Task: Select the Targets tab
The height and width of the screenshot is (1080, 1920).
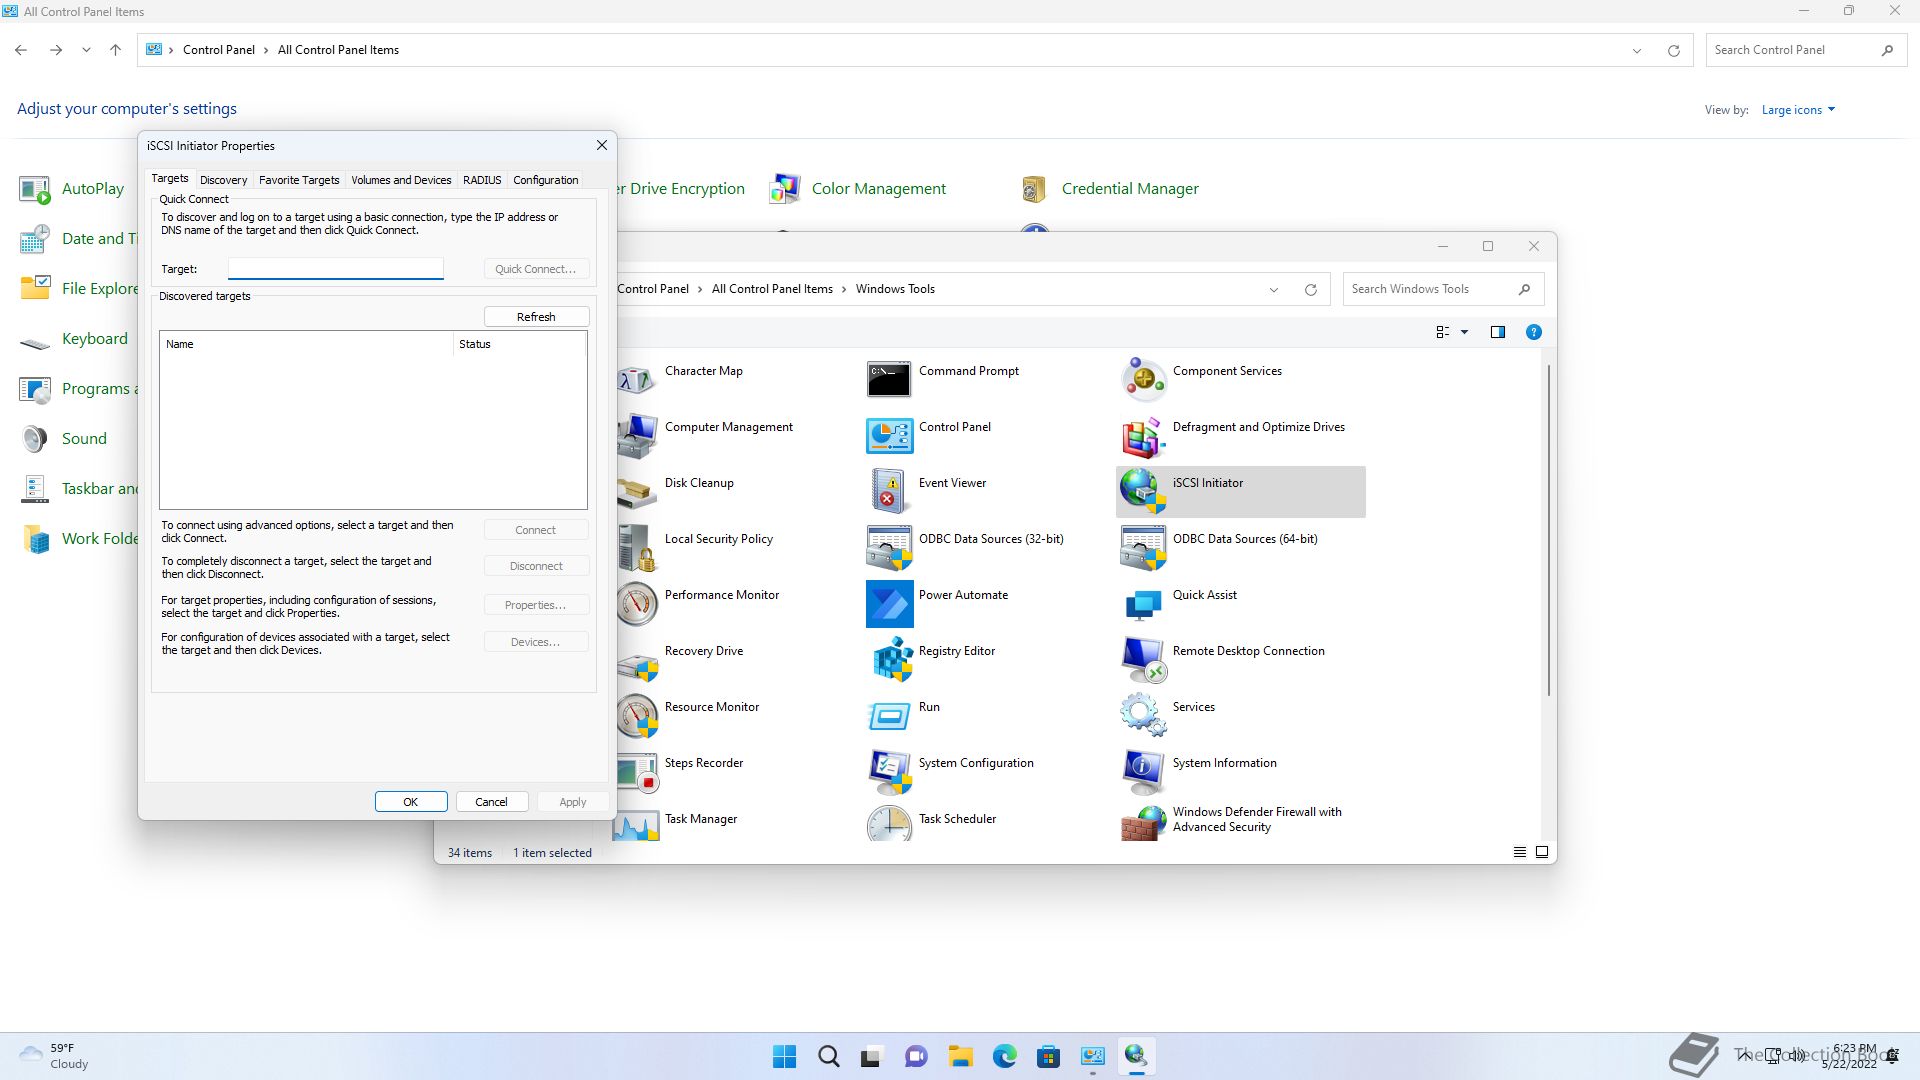Action: coord(170,178)
